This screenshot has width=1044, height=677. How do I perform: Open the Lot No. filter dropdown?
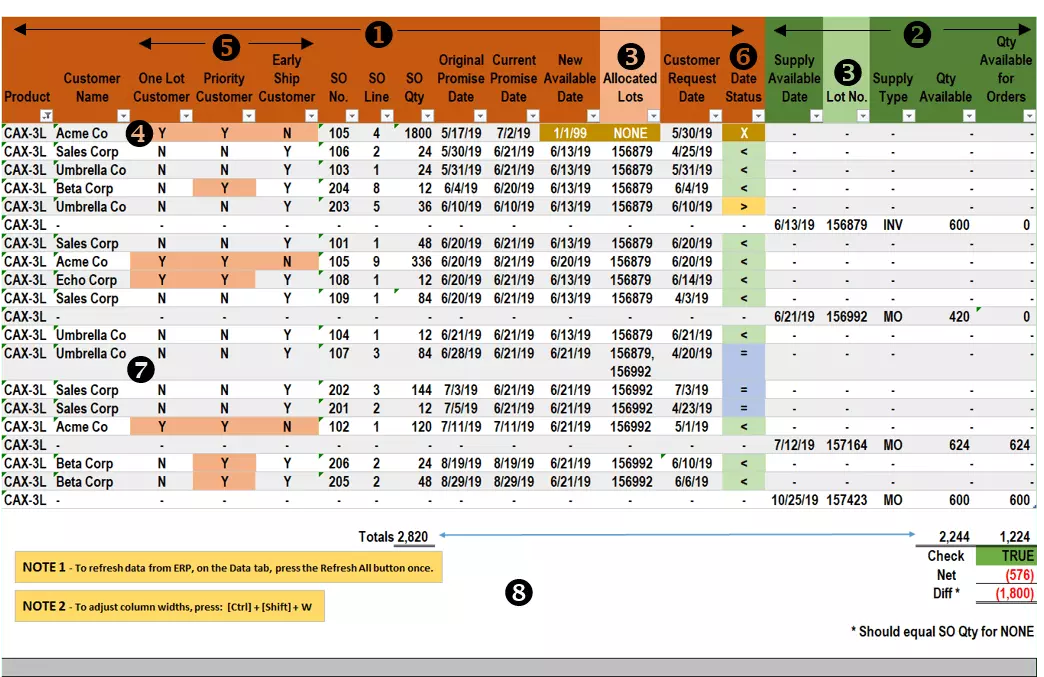coord(863,116)
